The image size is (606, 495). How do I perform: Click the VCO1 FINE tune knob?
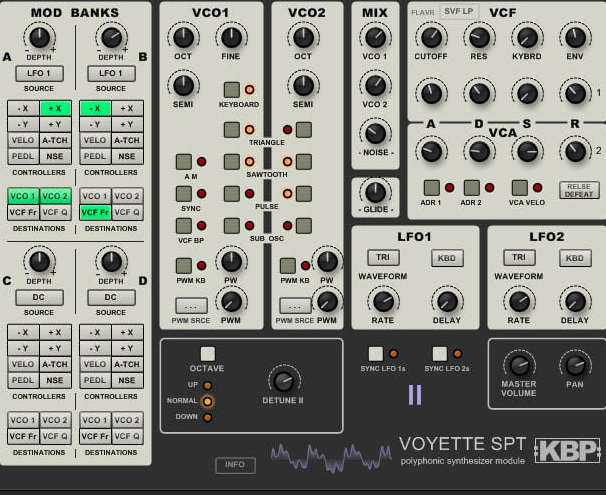(232, 37)
